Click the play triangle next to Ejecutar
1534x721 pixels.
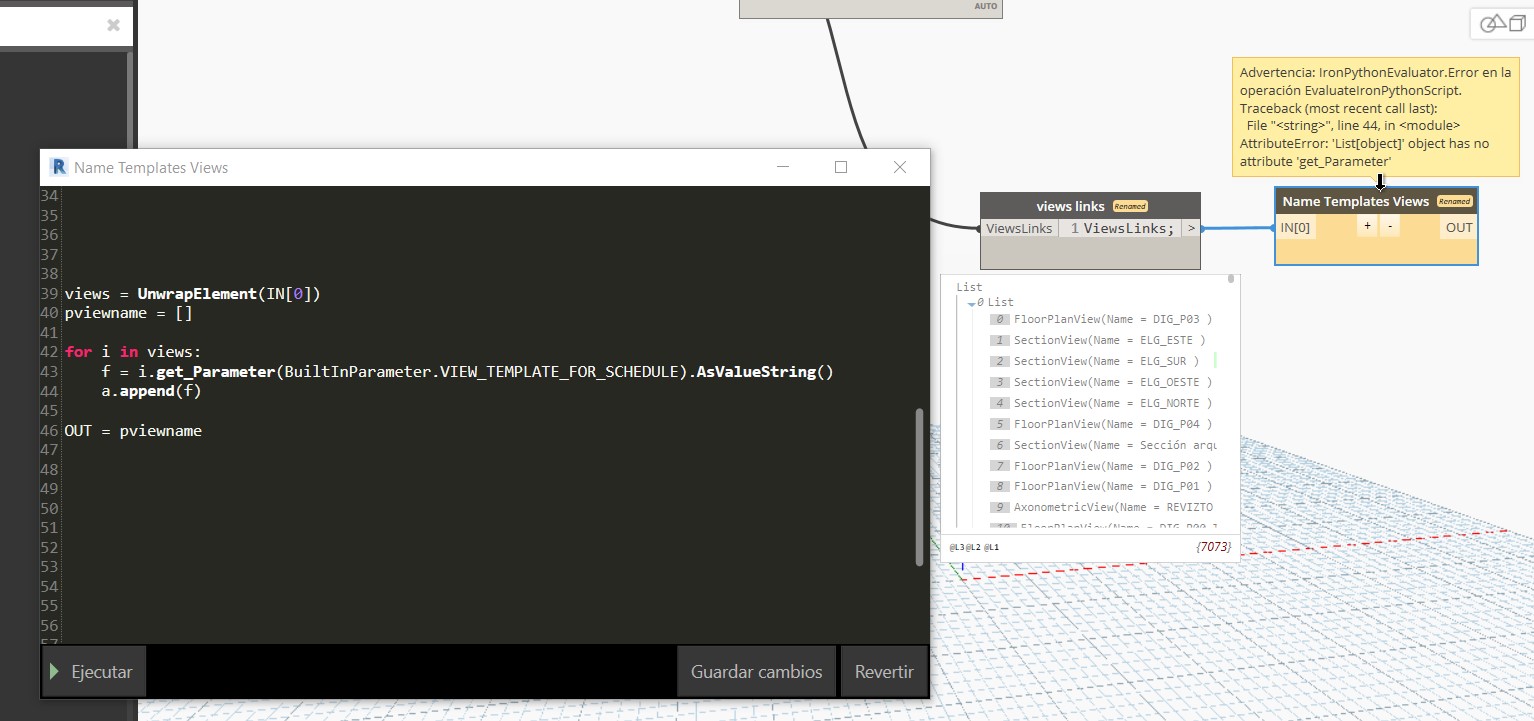point(55,671)
